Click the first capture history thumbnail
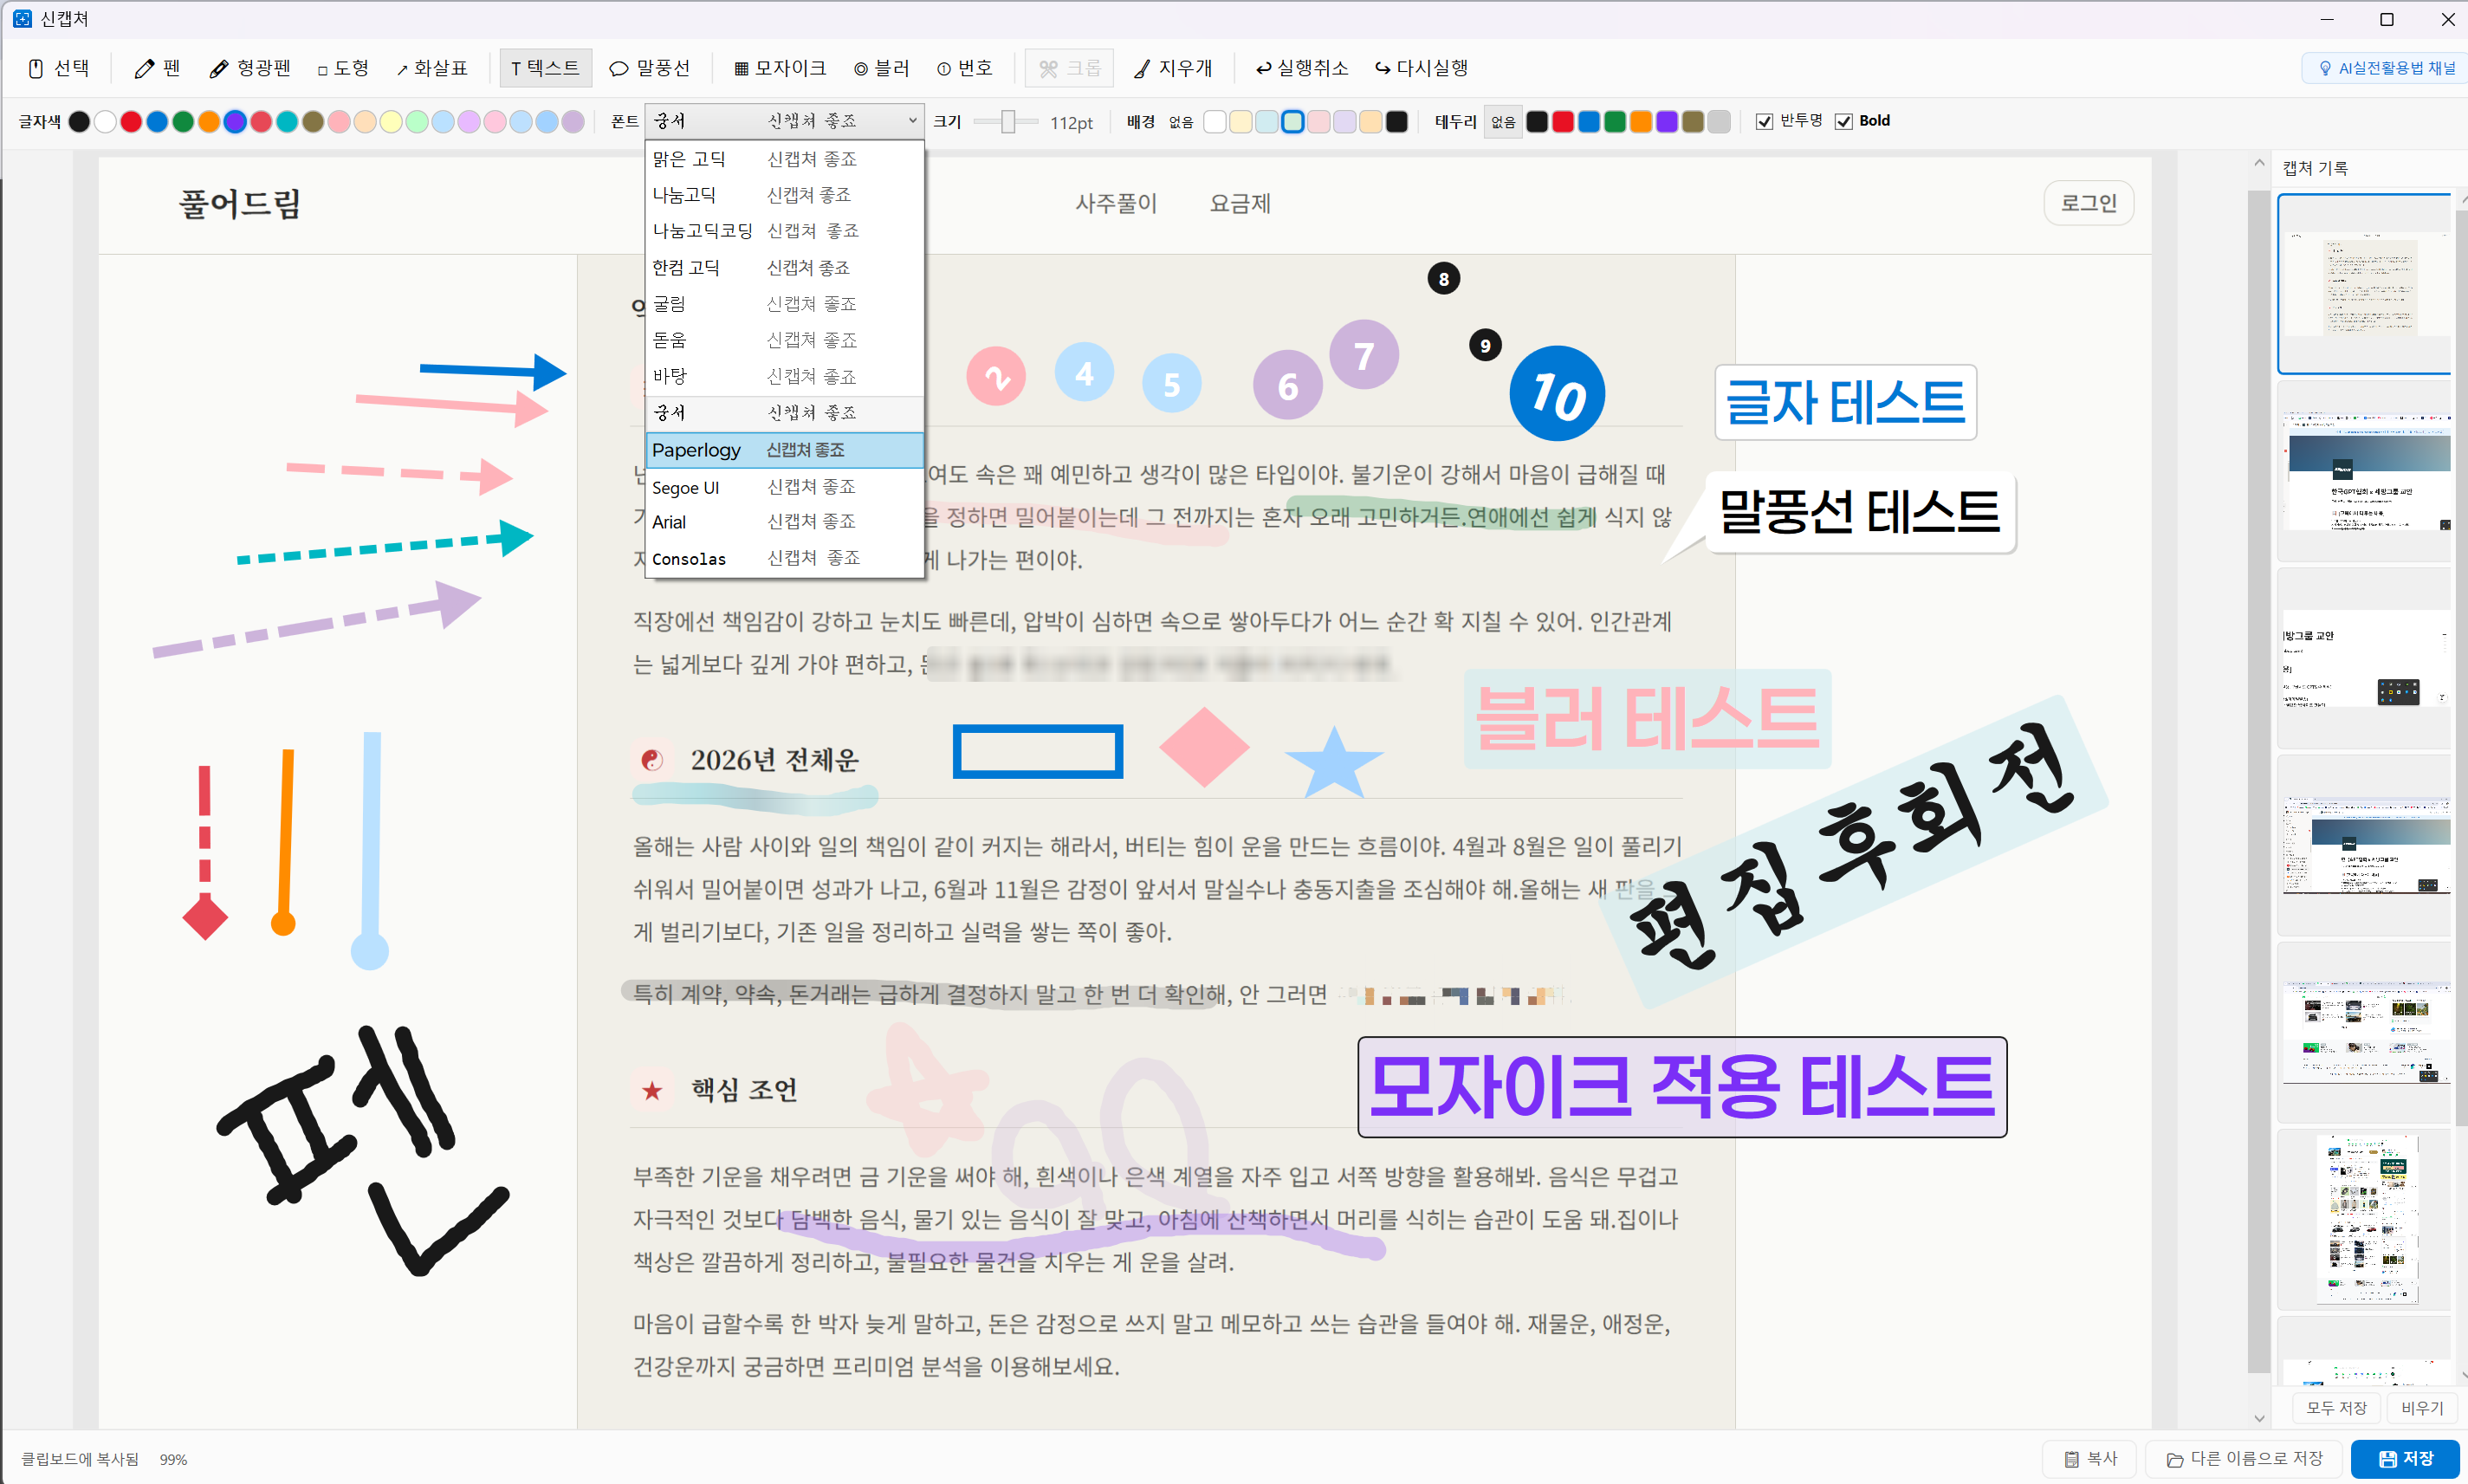 click(x=2363, y=283)
